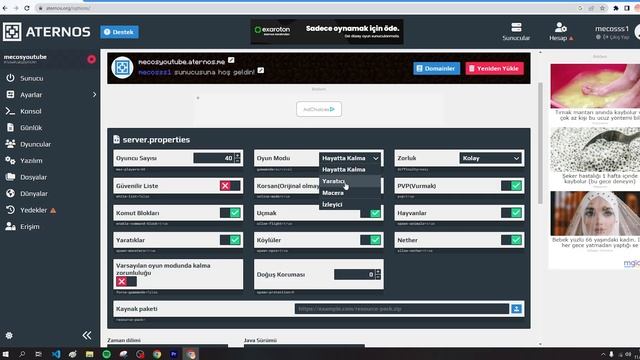The image size is (640, 360).
Task: Toggle the Yaratıklar switch
Action: click(230, 240)
